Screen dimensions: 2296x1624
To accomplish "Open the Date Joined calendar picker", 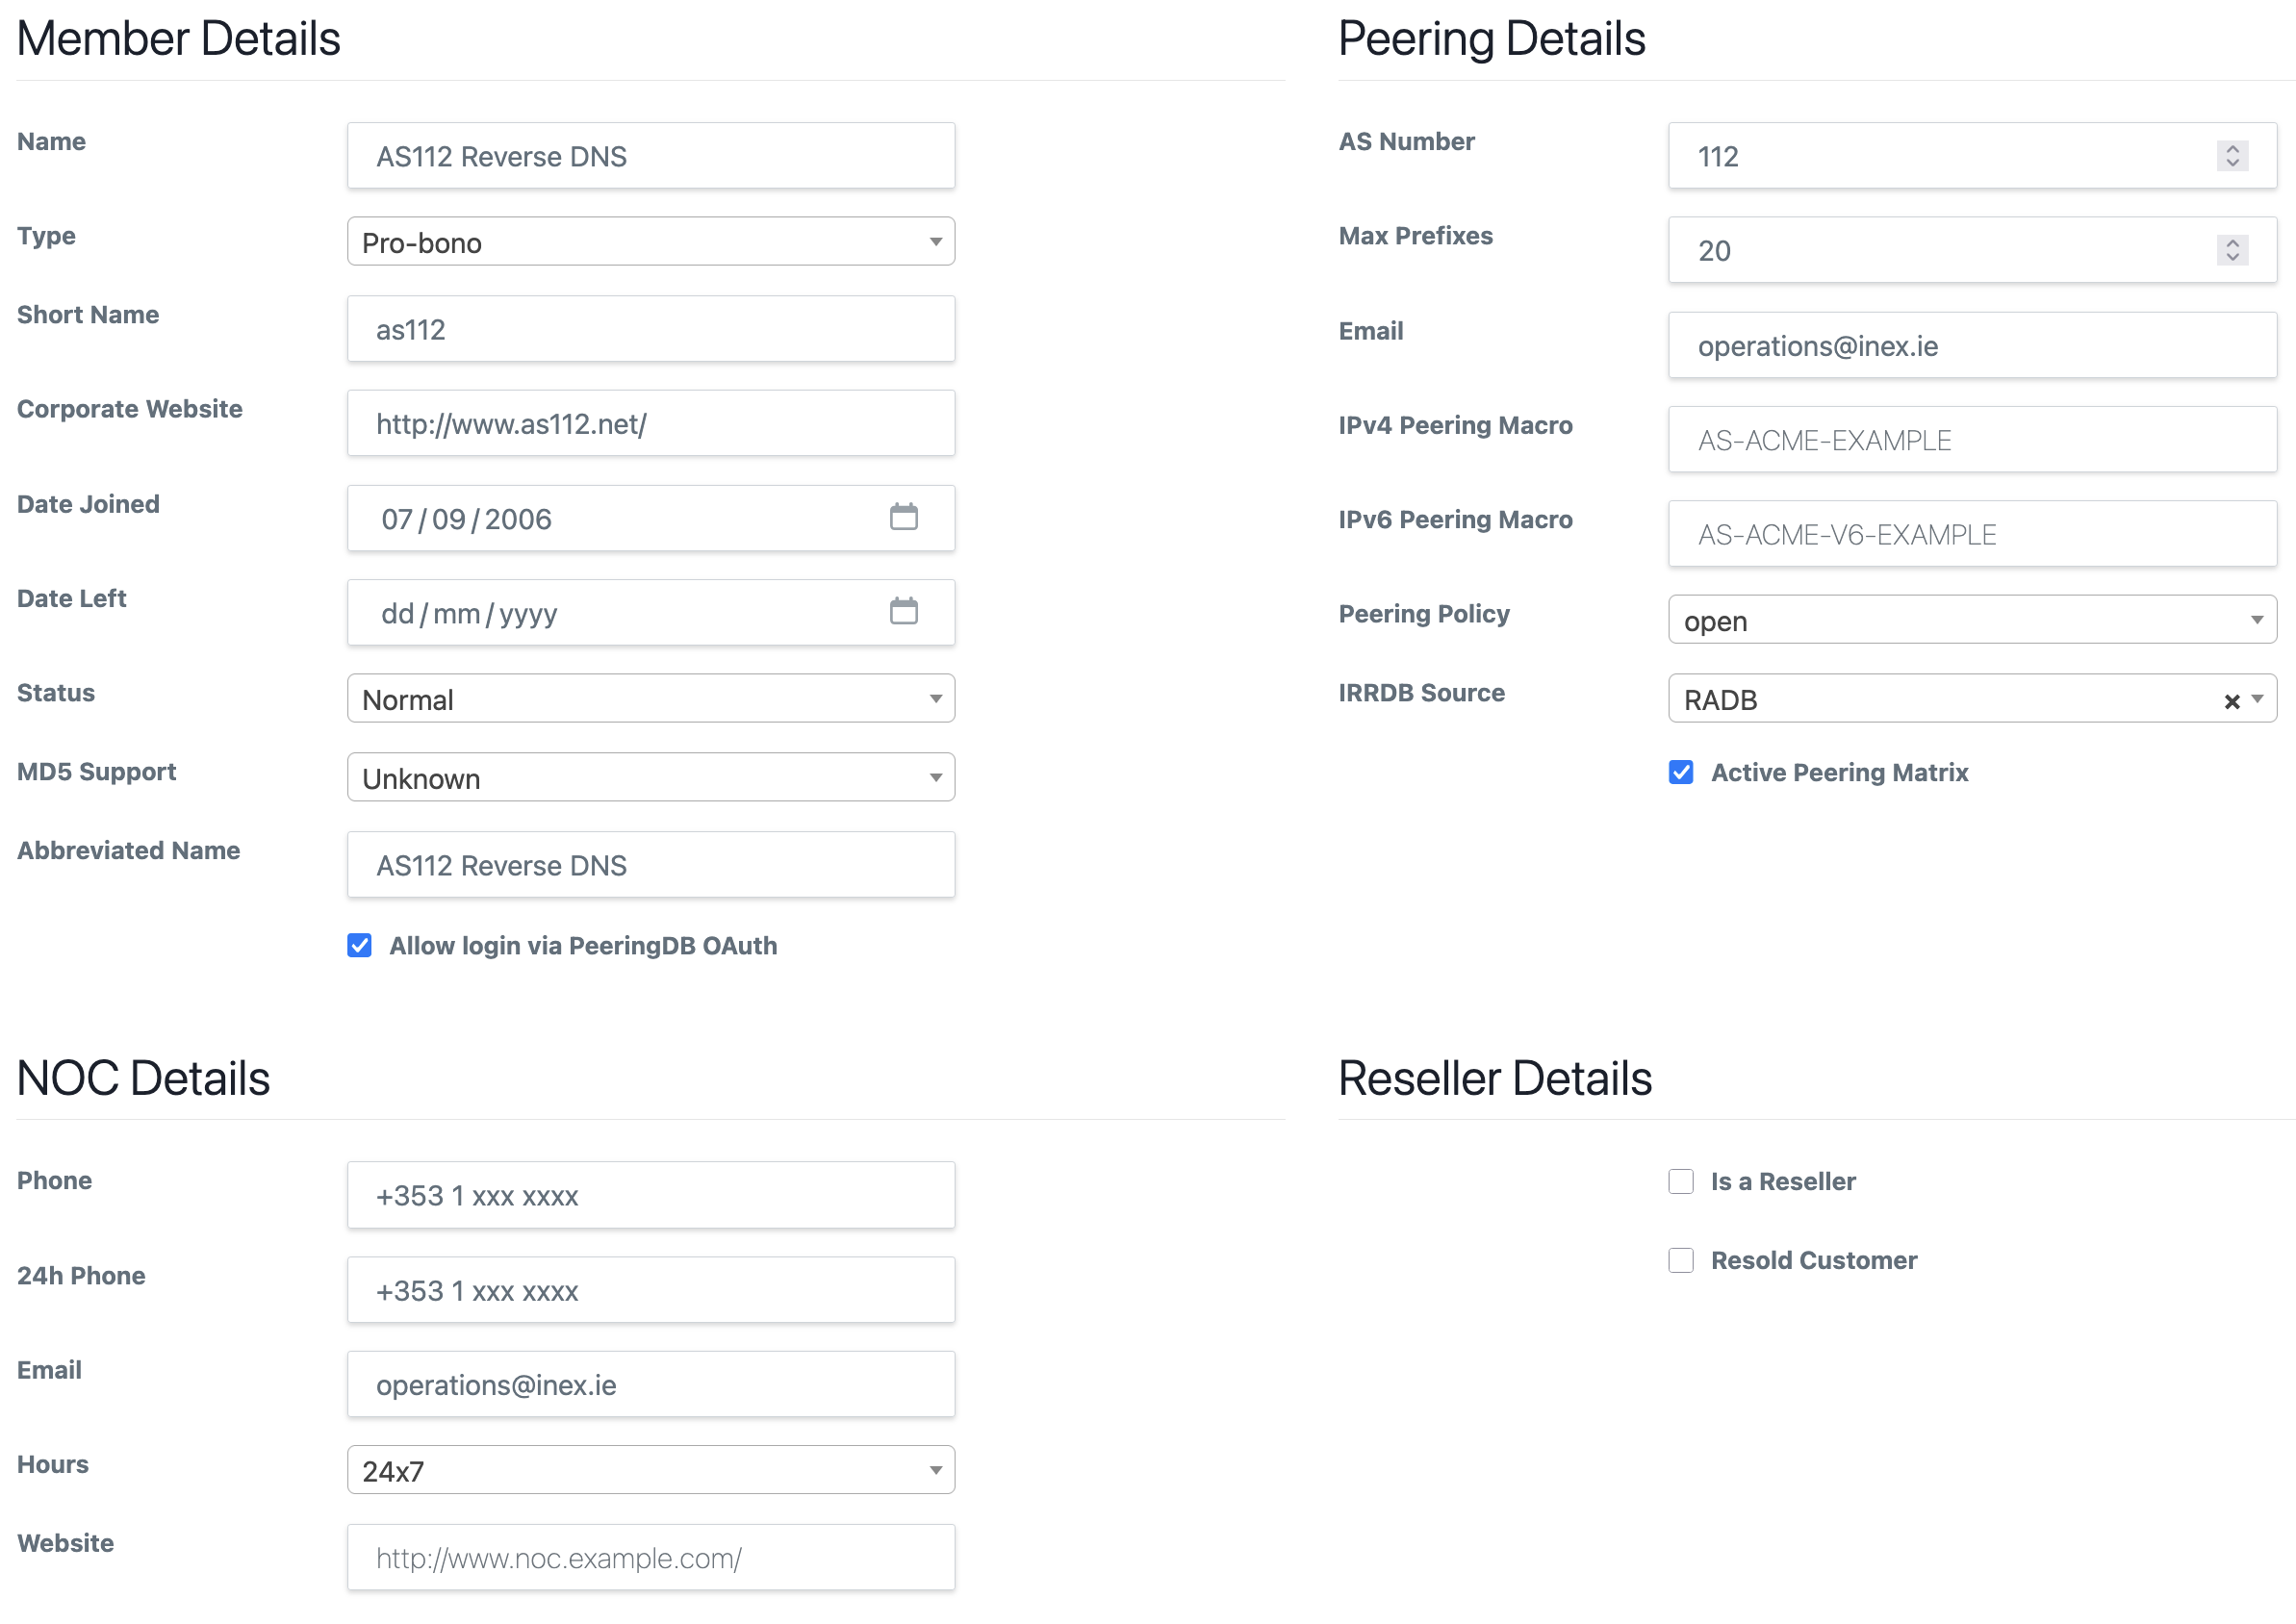I will (x=903, y=517).
